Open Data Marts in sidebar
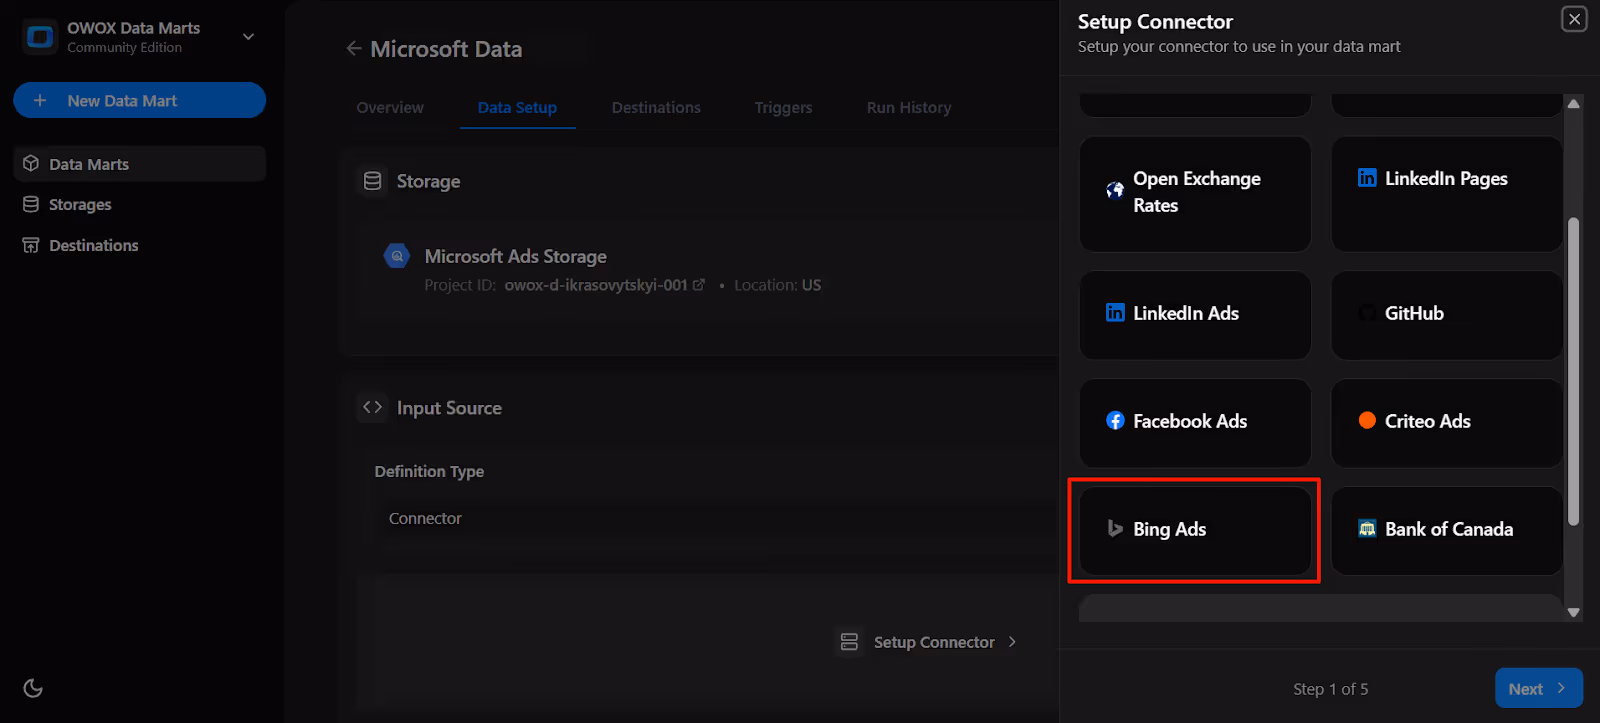Viewport: 1600px width, 723px height. [x=139, y=164]
